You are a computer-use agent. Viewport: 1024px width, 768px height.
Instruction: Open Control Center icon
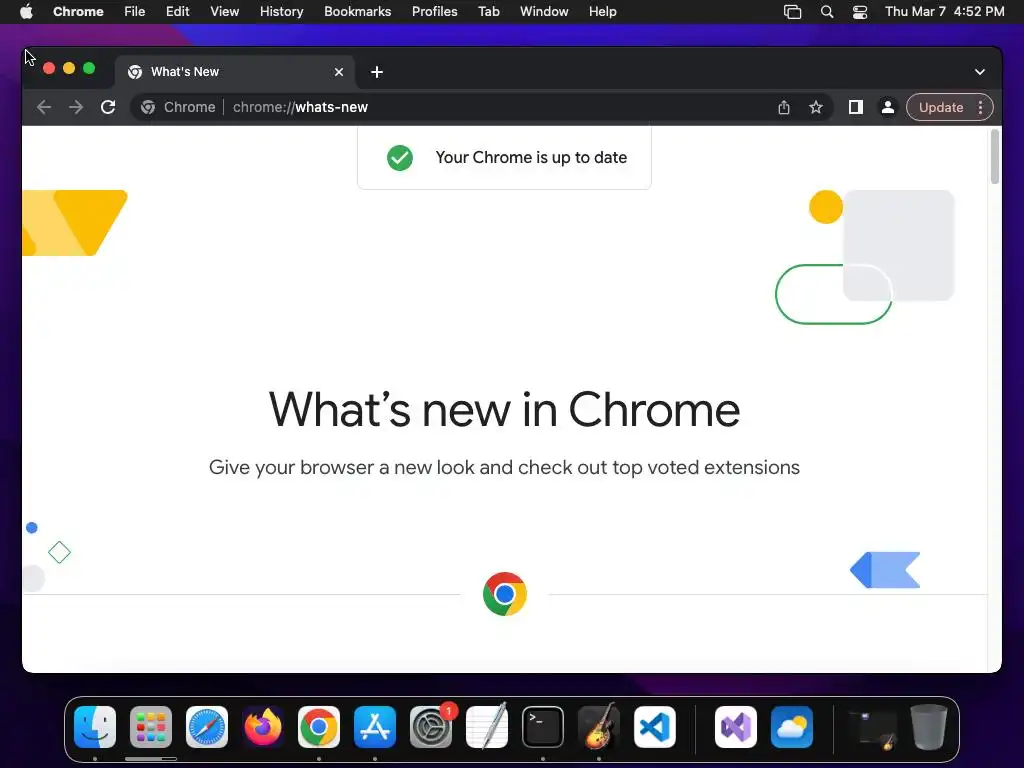(860, 12)
